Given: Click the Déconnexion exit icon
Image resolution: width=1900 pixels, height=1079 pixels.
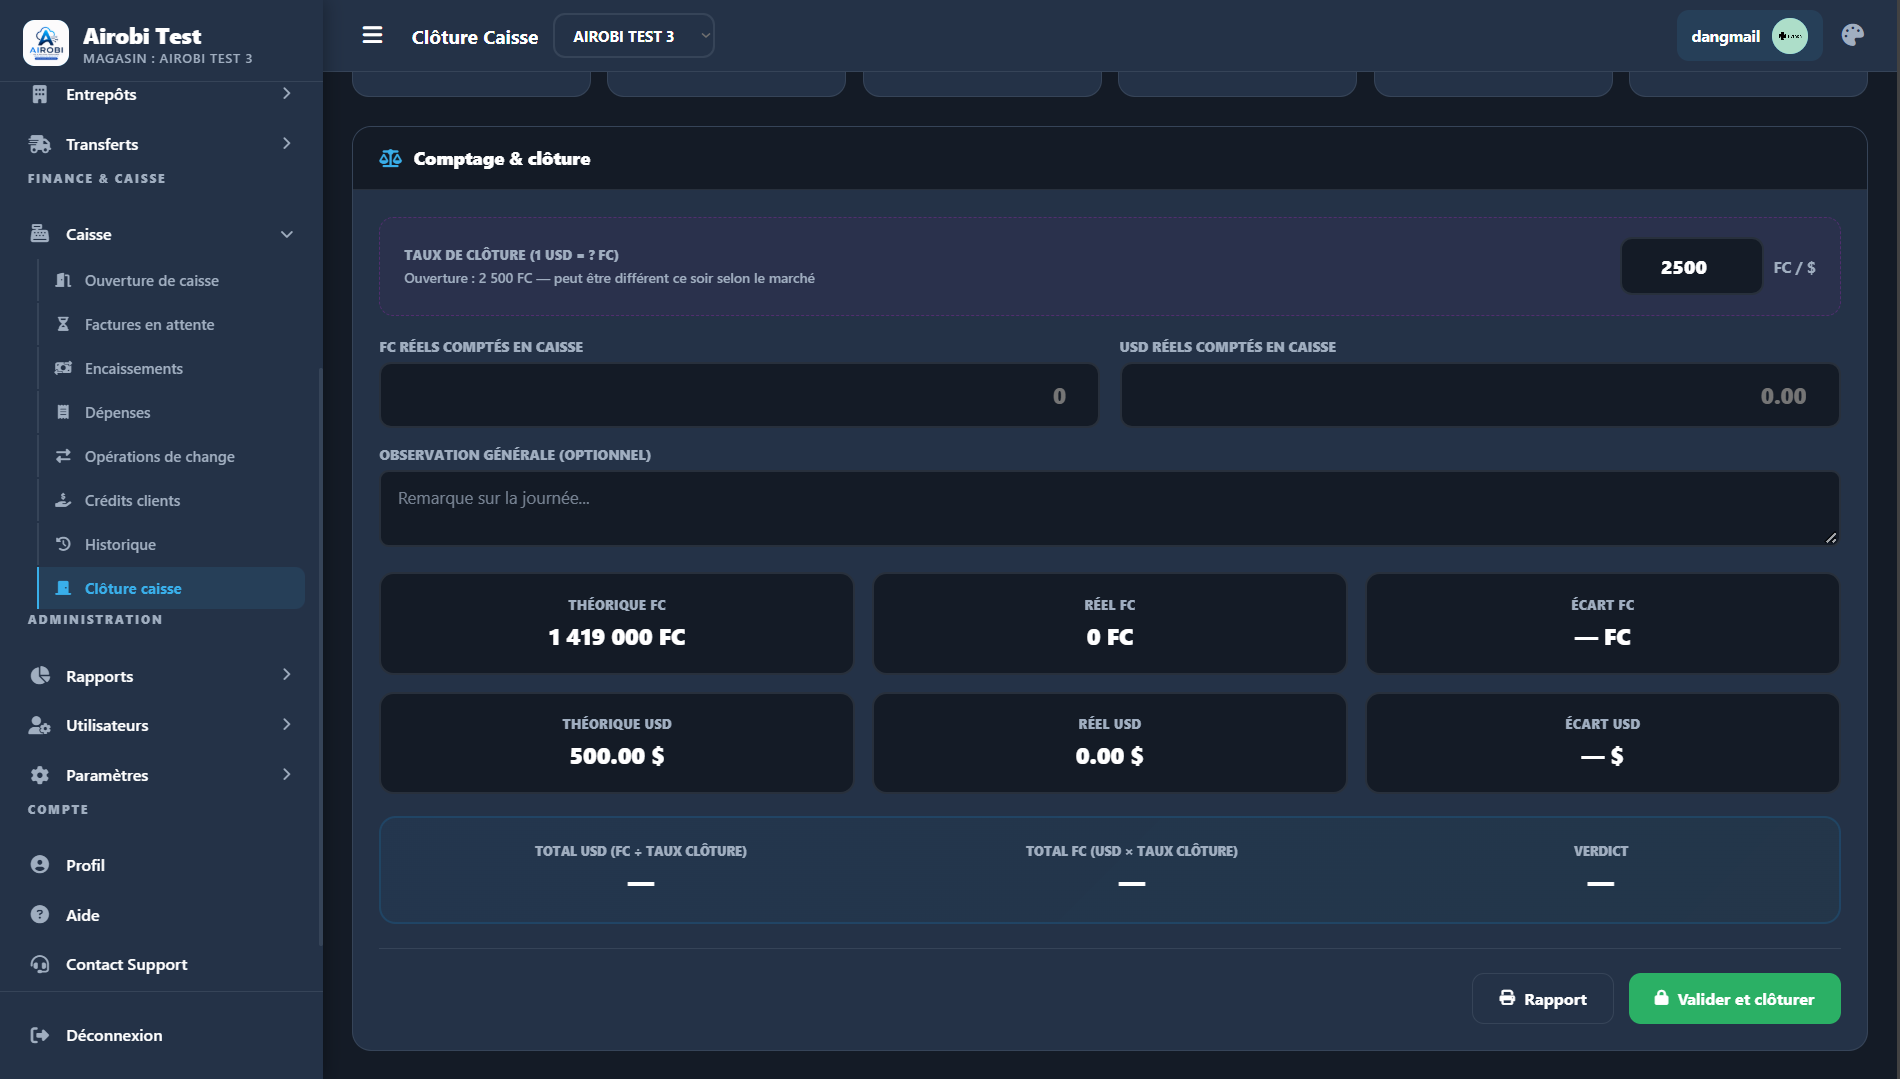Looking at the screenshot, I should point(40,1035).
